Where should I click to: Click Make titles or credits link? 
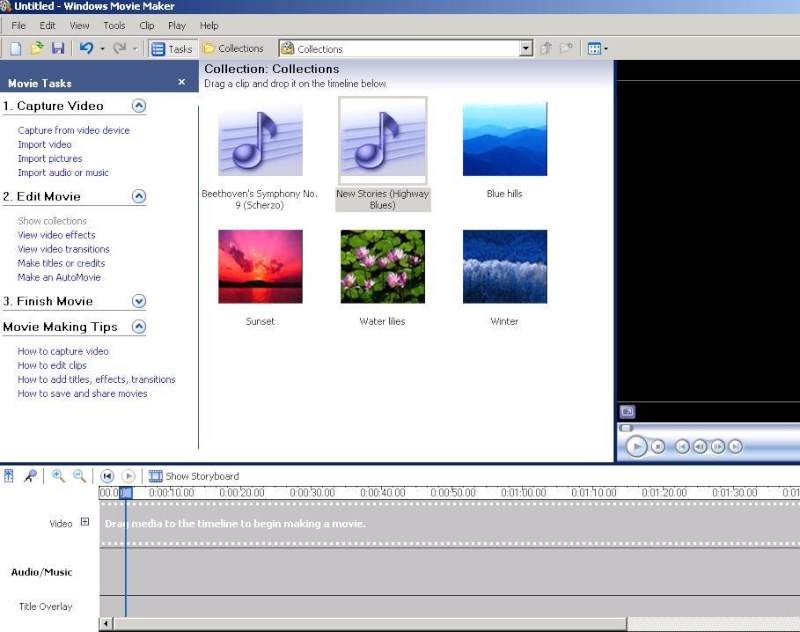click(61, 263)
